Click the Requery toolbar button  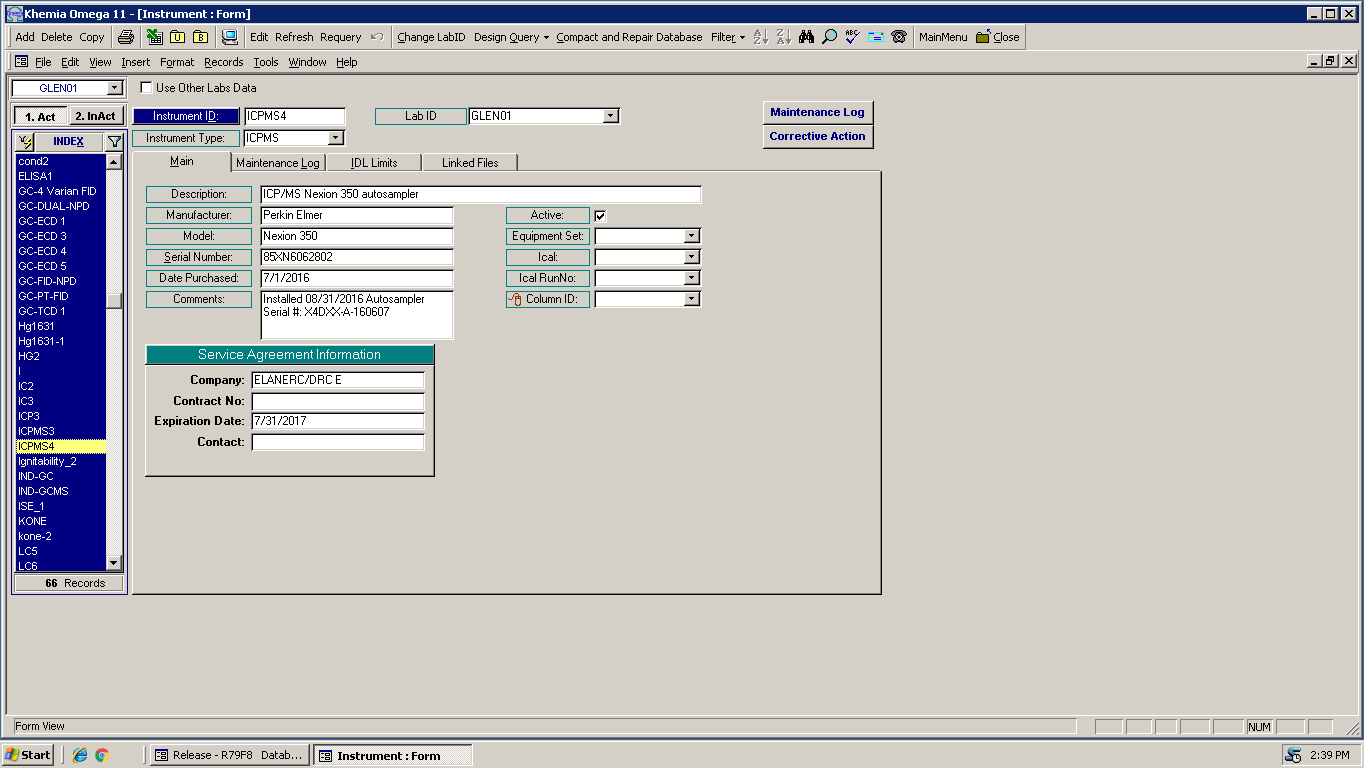pos(340,37)
